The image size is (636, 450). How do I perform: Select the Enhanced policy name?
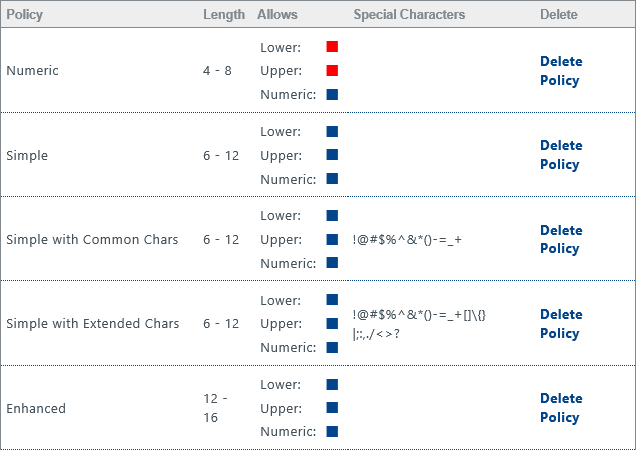click(x=36, y=408)
